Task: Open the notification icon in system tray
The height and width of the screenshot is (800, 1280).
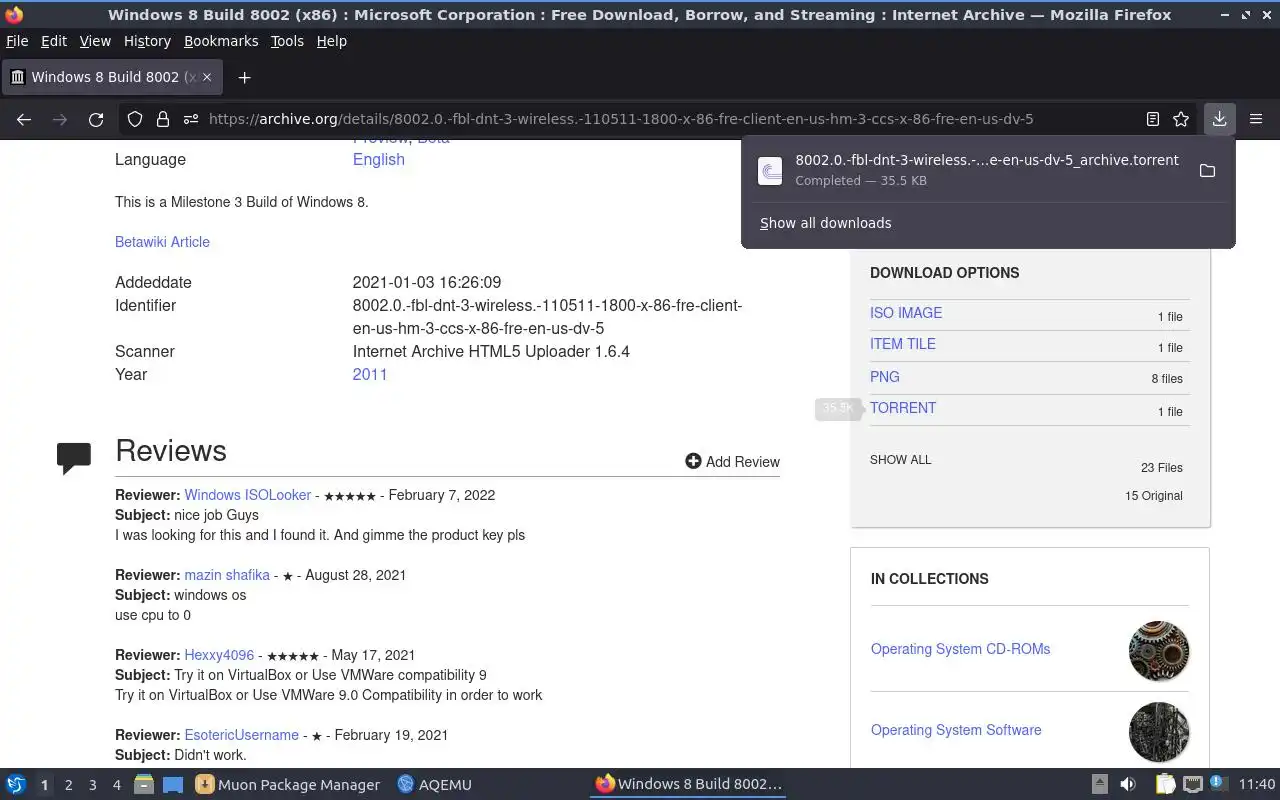Action: tap(1218, 783)
